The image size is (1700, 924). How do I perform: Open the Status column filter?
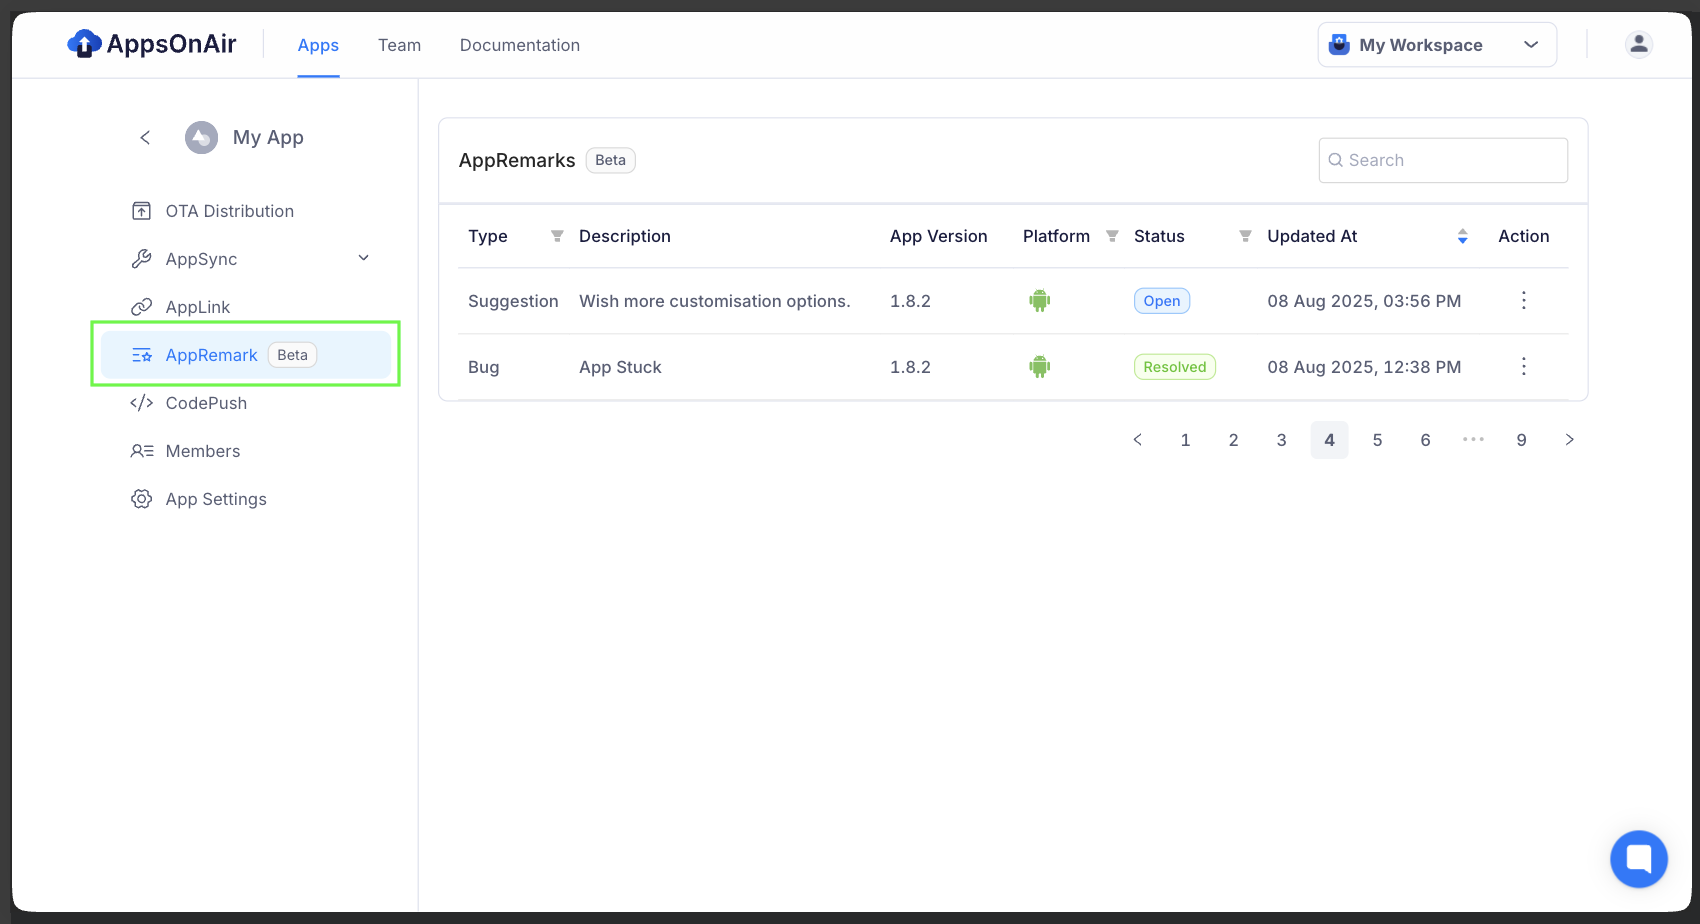pyautogui.click(x=1245, y=236)
